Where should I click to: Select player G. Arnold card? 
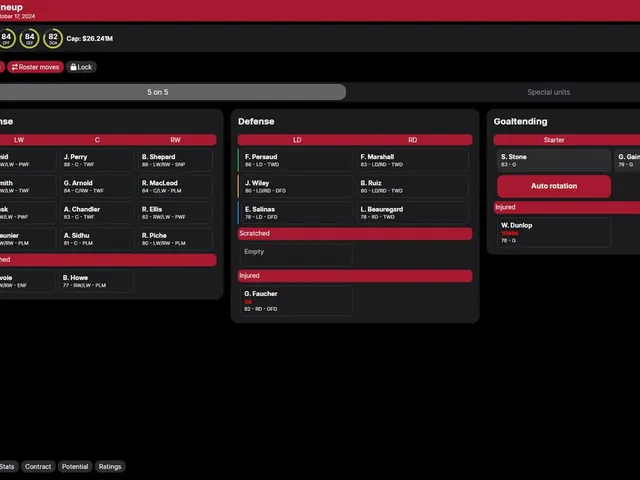(x=97, y=187)
